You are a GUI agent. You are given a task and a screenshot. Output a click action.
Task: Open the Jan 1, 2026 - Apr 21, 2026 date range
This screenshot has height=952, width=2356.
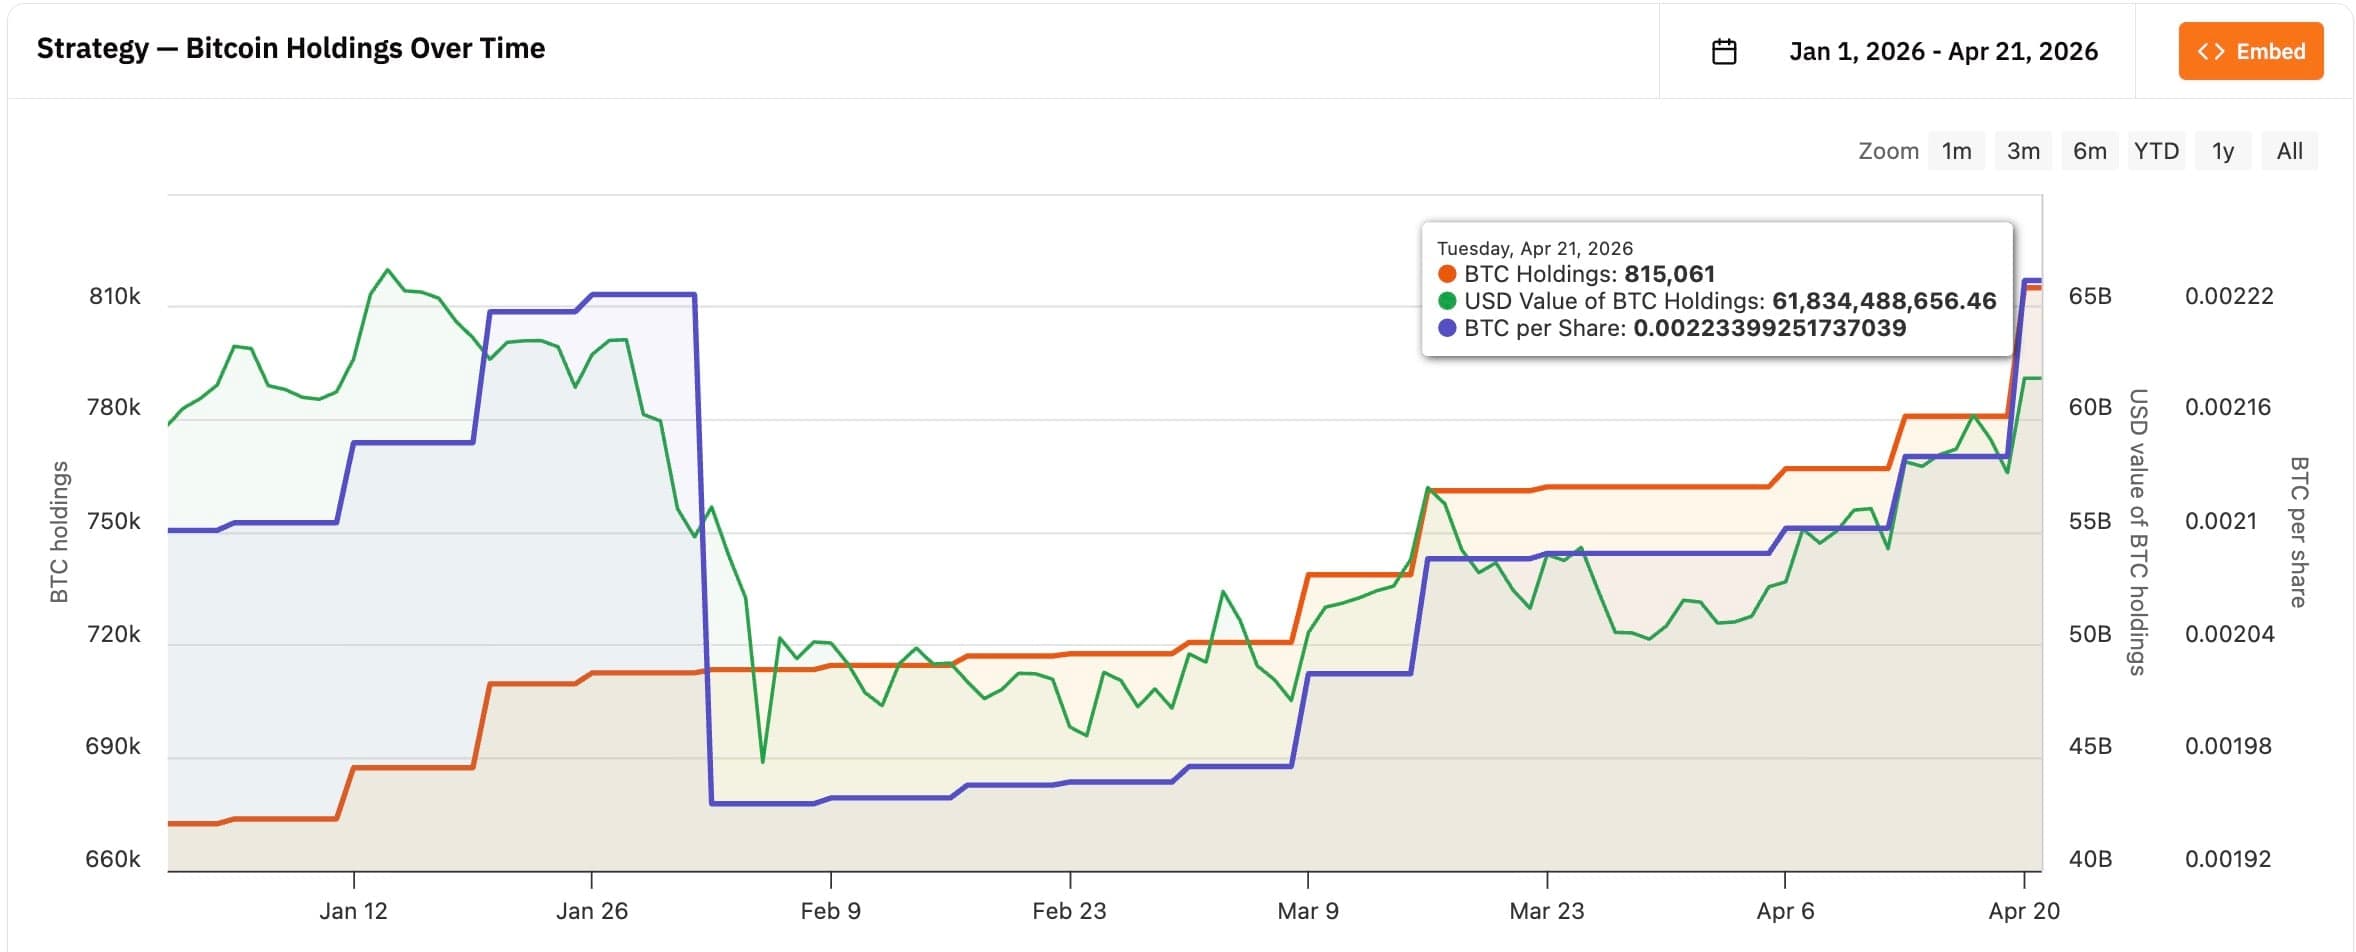1943,51
